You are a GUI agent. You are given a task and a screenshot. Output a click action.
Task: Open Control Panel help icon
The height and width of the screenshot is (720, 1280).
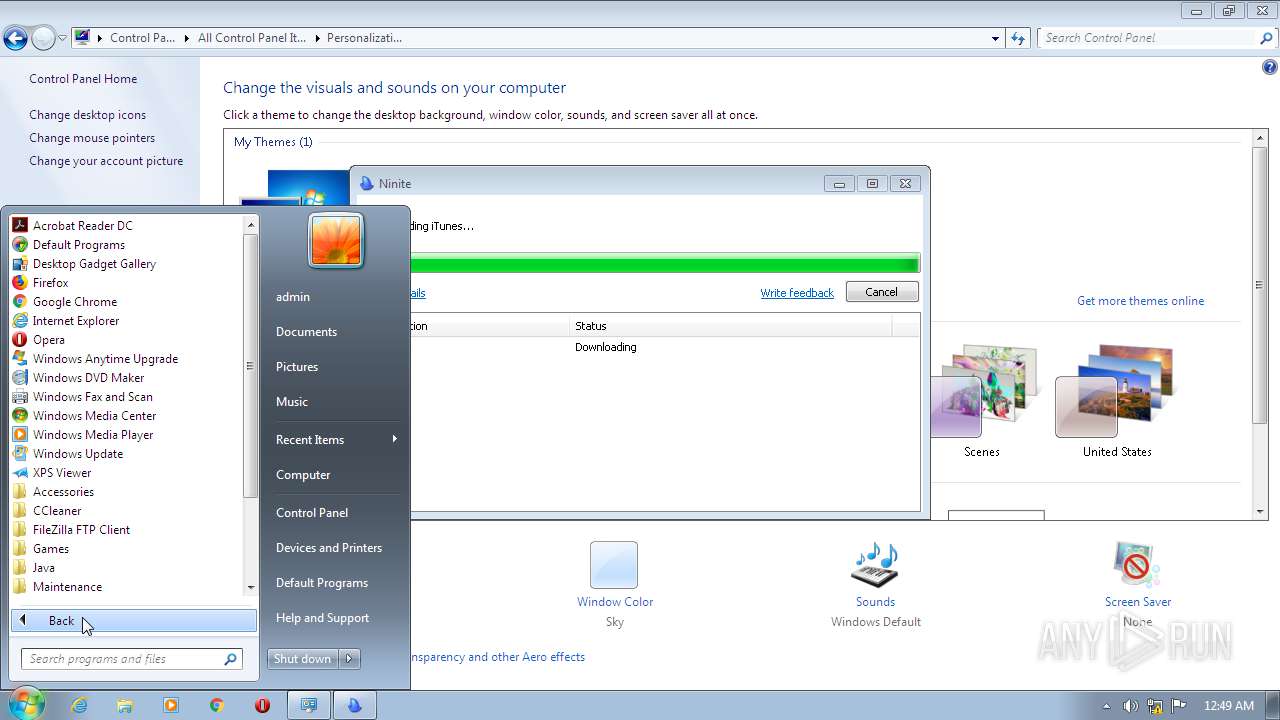coord(1270,68)
